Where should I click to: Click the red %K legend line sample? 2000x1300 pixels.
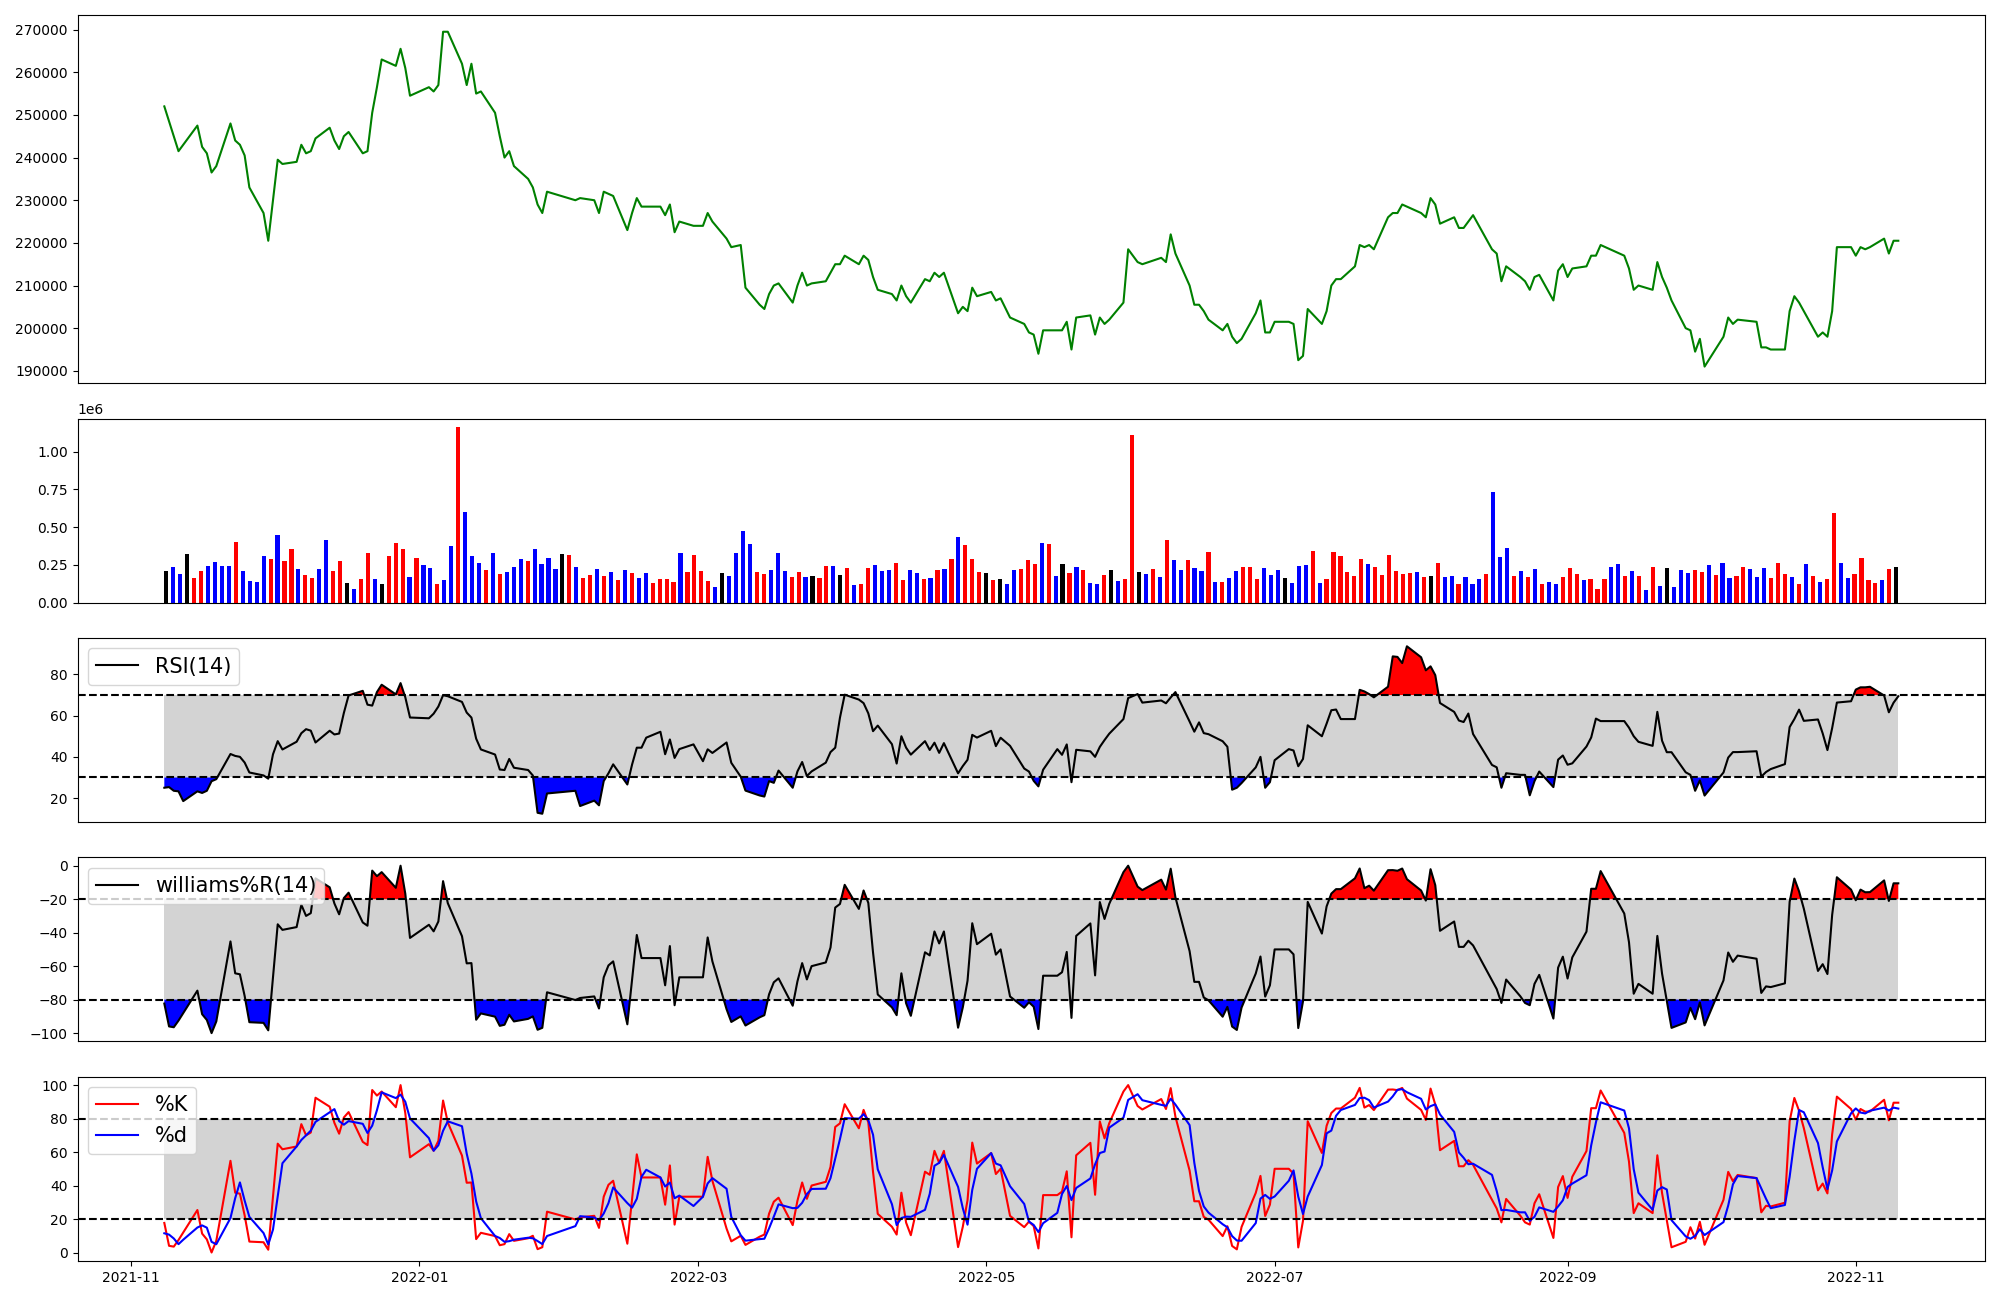118,1104
